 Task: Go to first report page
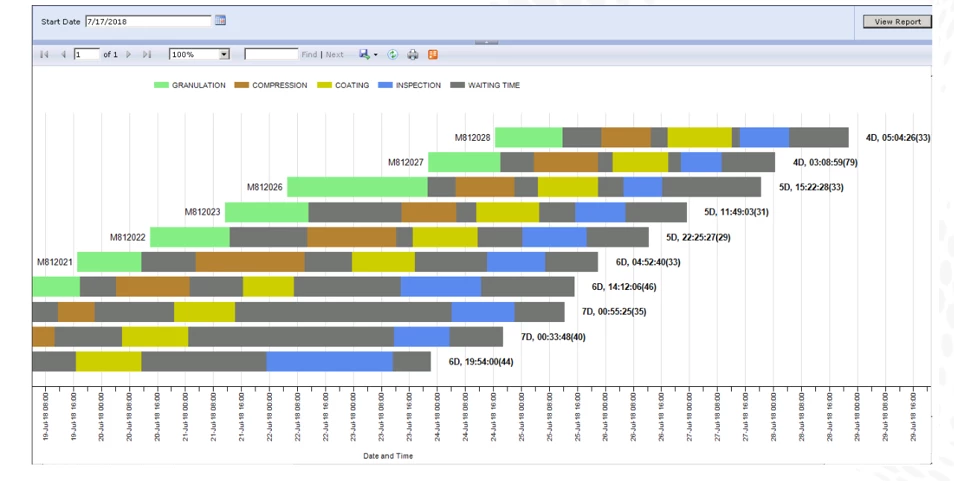44,55
